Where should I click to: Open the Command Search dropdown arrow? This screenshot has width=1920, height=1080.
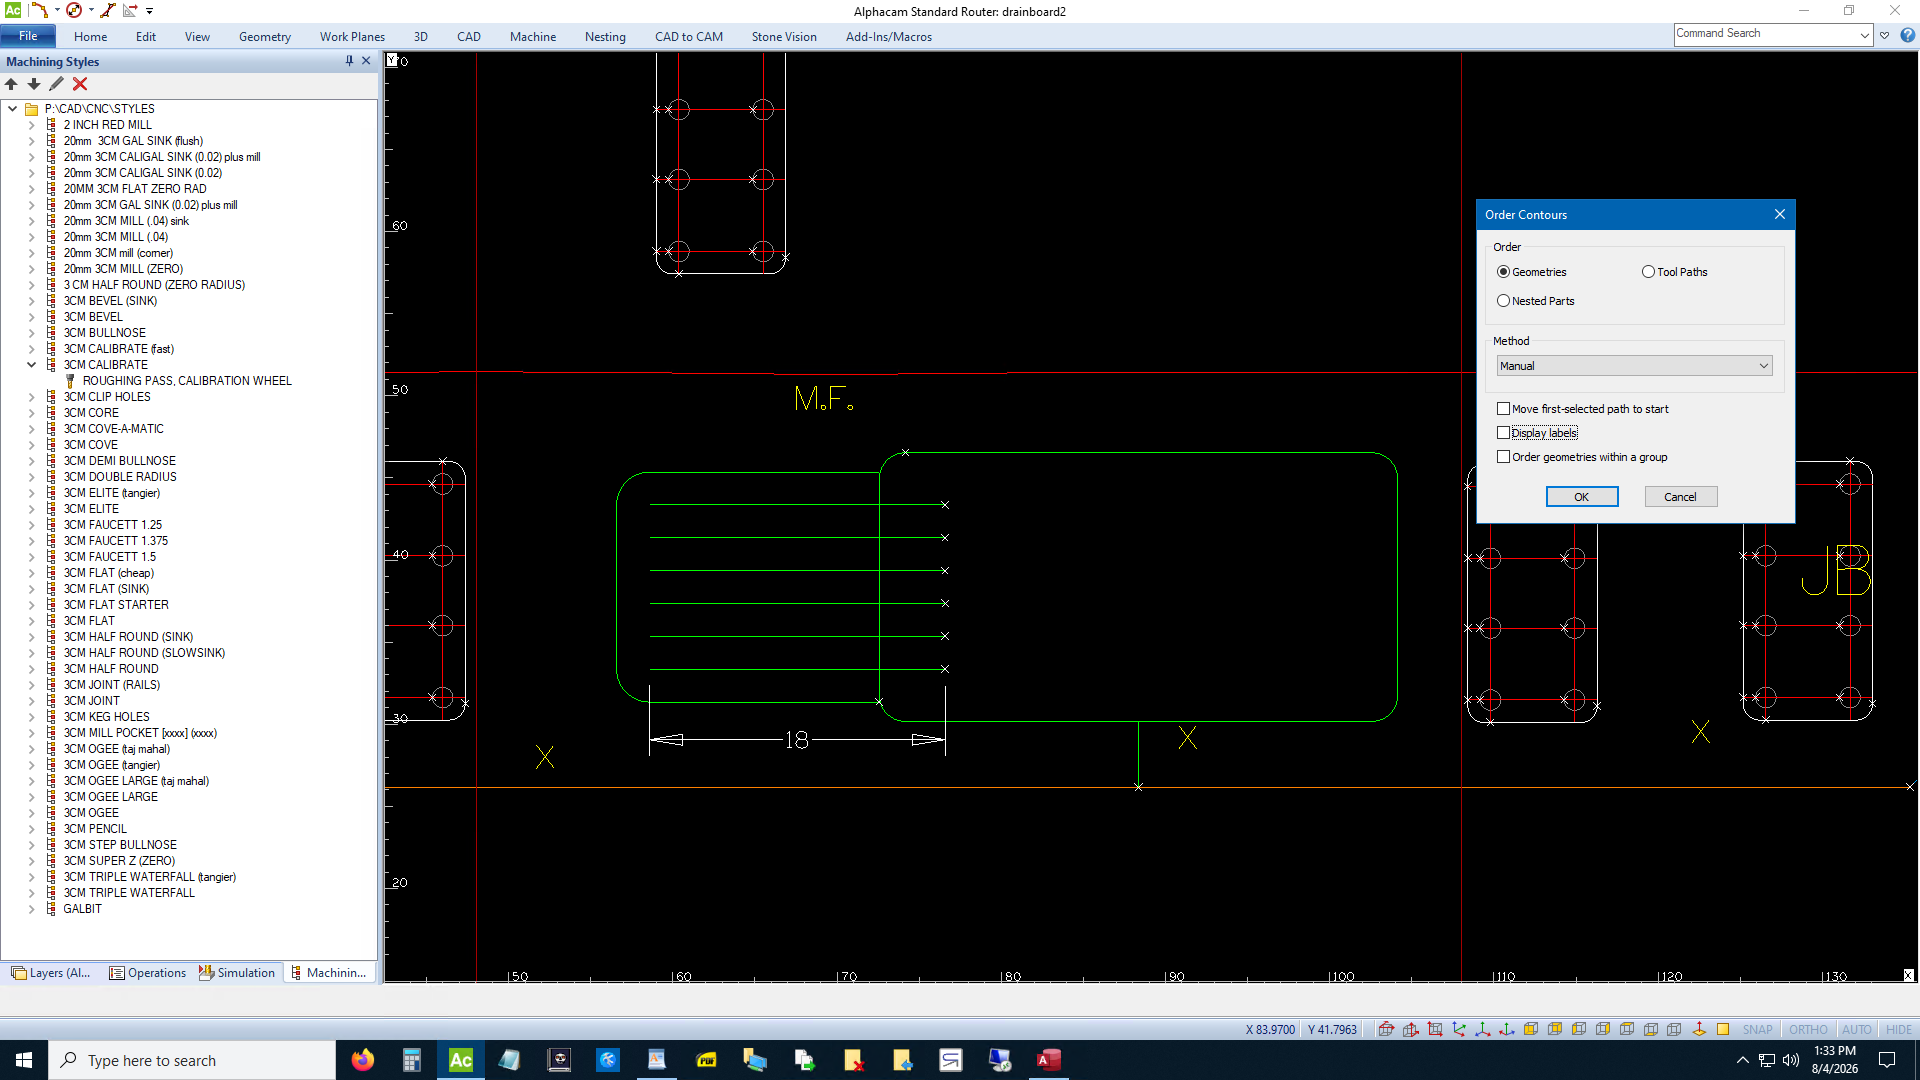(1864, 35)
